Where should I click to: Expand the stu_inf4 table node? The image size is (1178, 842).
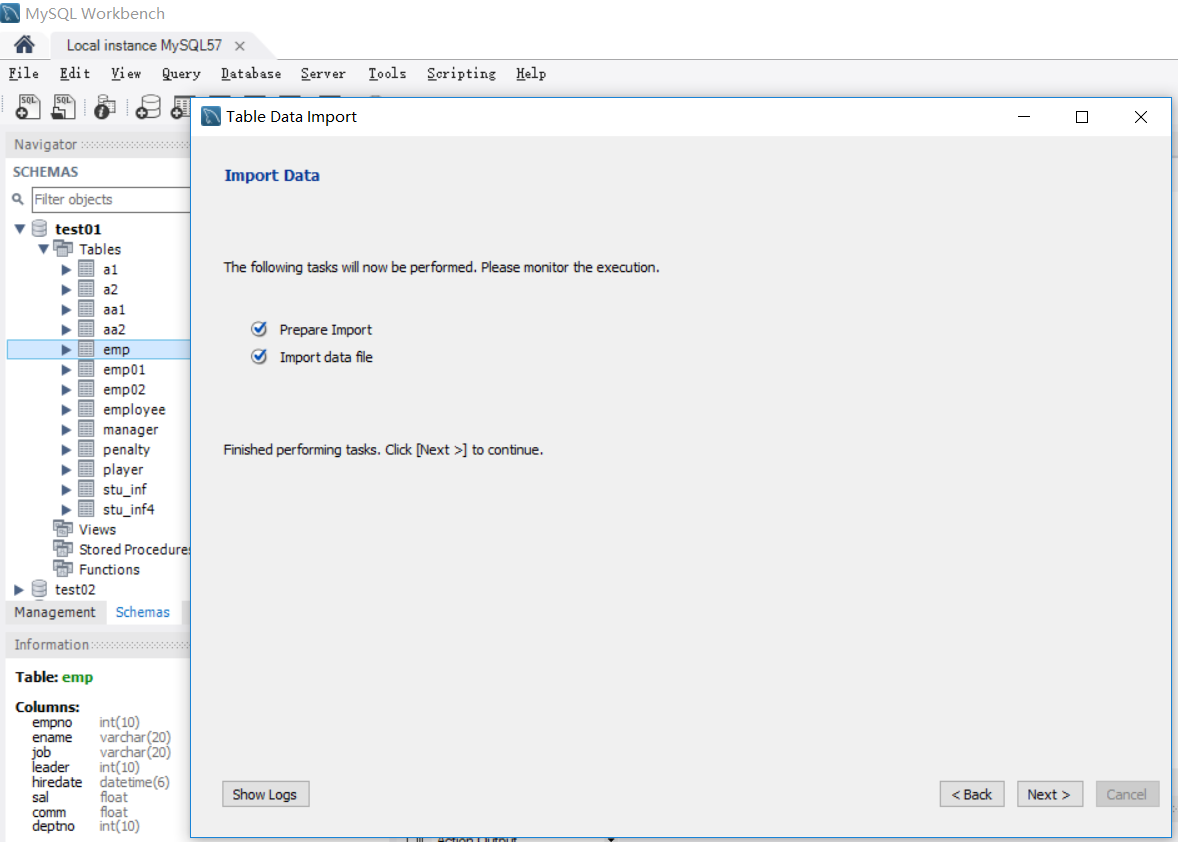(x=66, y=509)
